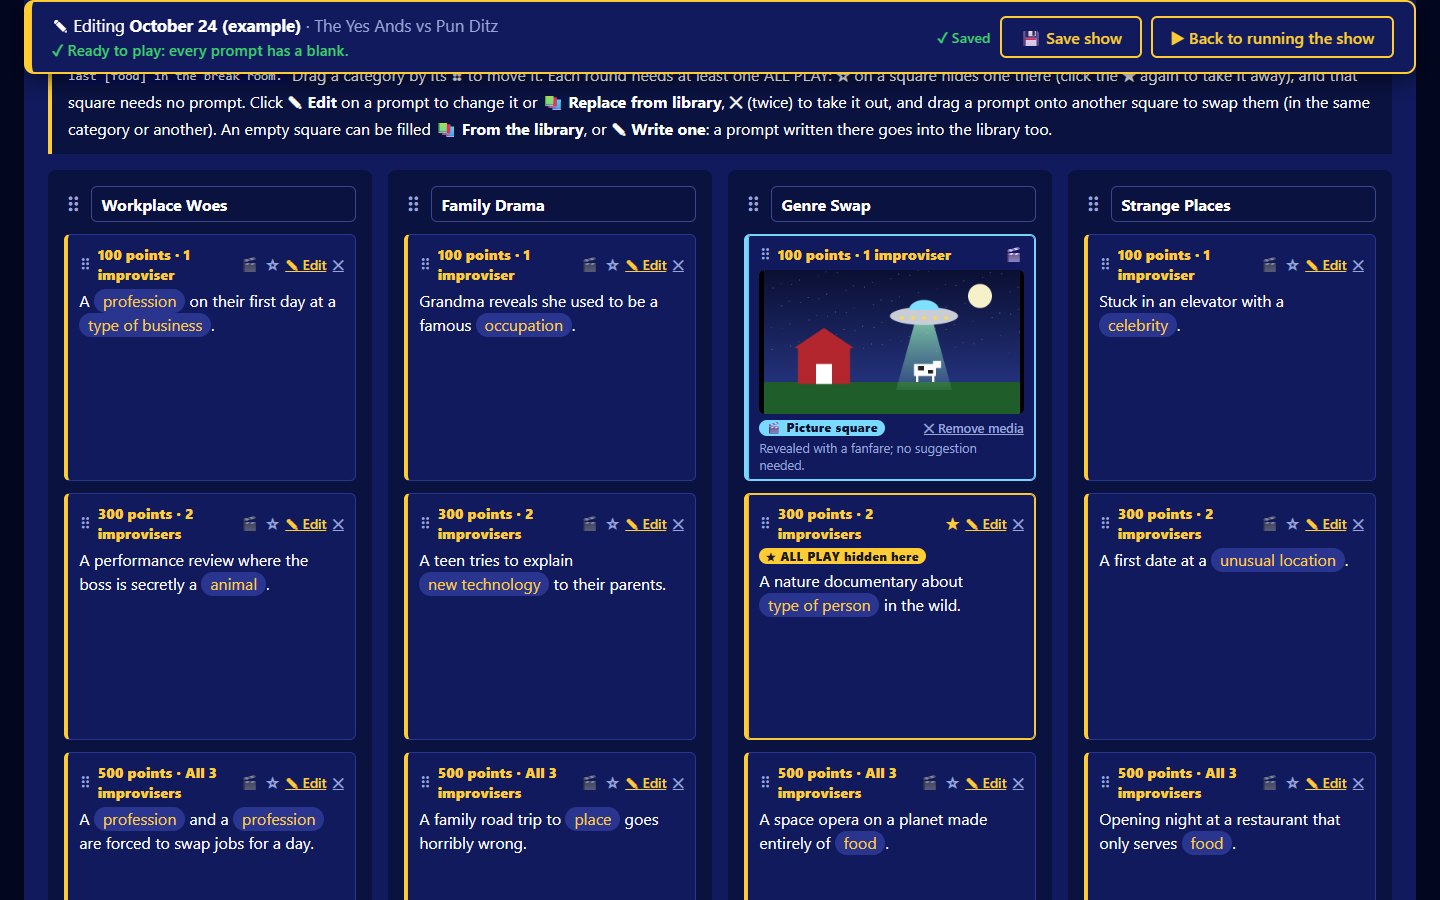Screen dimensions: 1440x900
Task: Click the X on 'nature documentary' card
Action: 1018,524
